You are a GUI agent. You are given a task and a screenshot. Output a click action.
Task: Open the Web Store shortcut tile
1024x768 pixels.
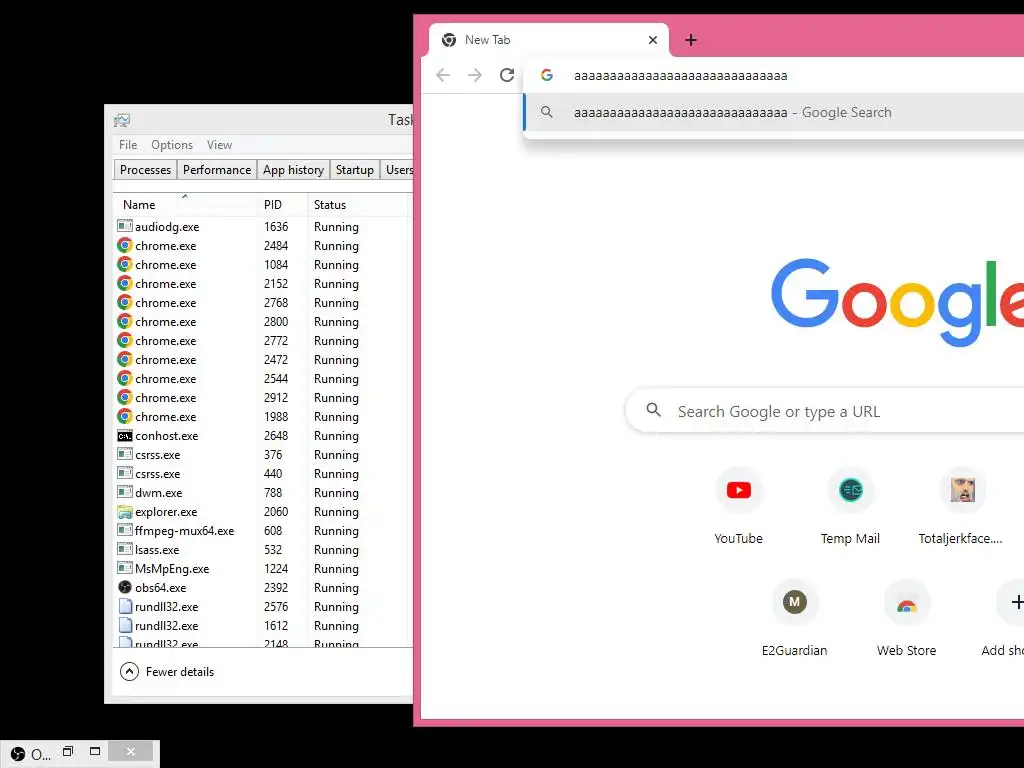pos(906,620)
